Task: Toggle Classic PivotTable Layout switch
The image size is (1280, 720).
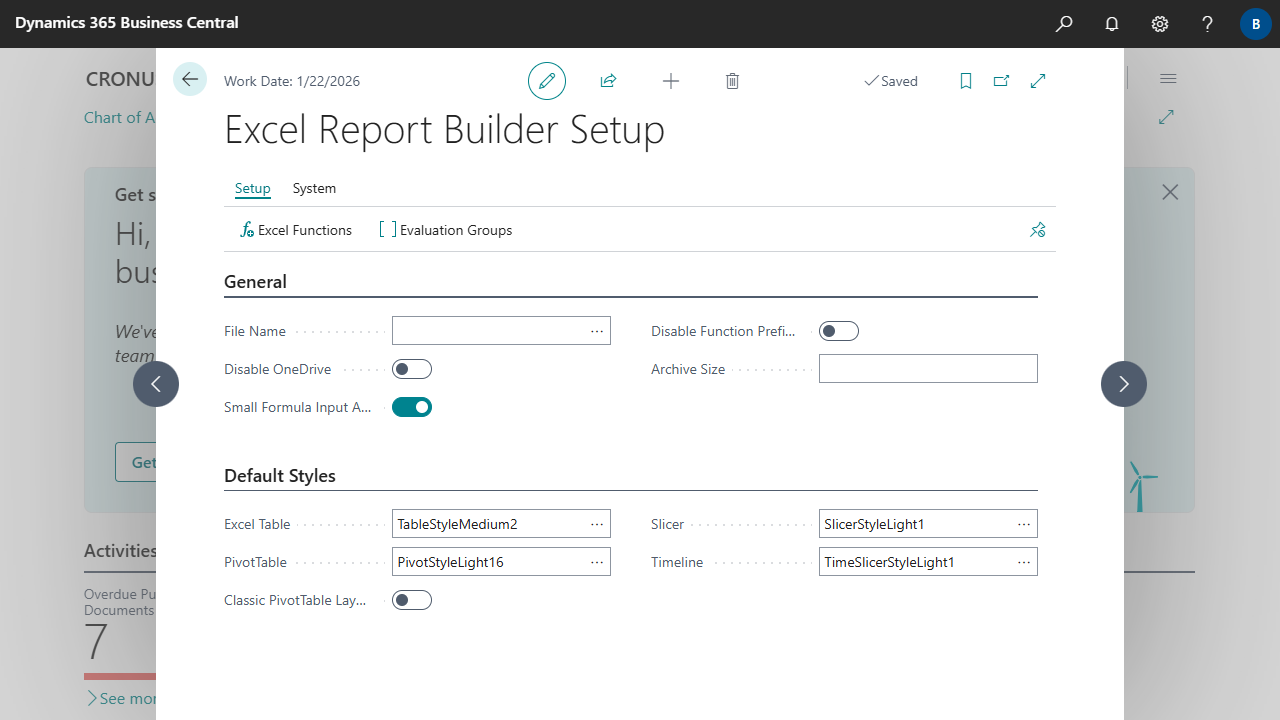Action: [412, 600]
